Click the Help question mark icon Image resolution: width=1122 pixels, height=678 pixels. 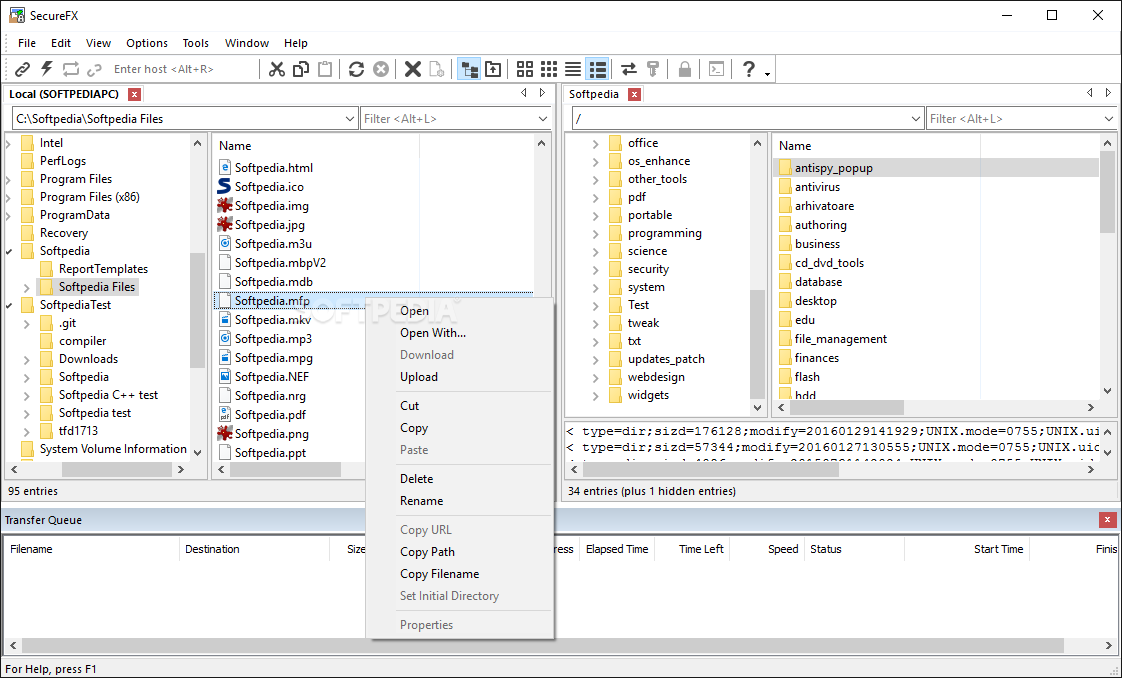tap(748, 69)
